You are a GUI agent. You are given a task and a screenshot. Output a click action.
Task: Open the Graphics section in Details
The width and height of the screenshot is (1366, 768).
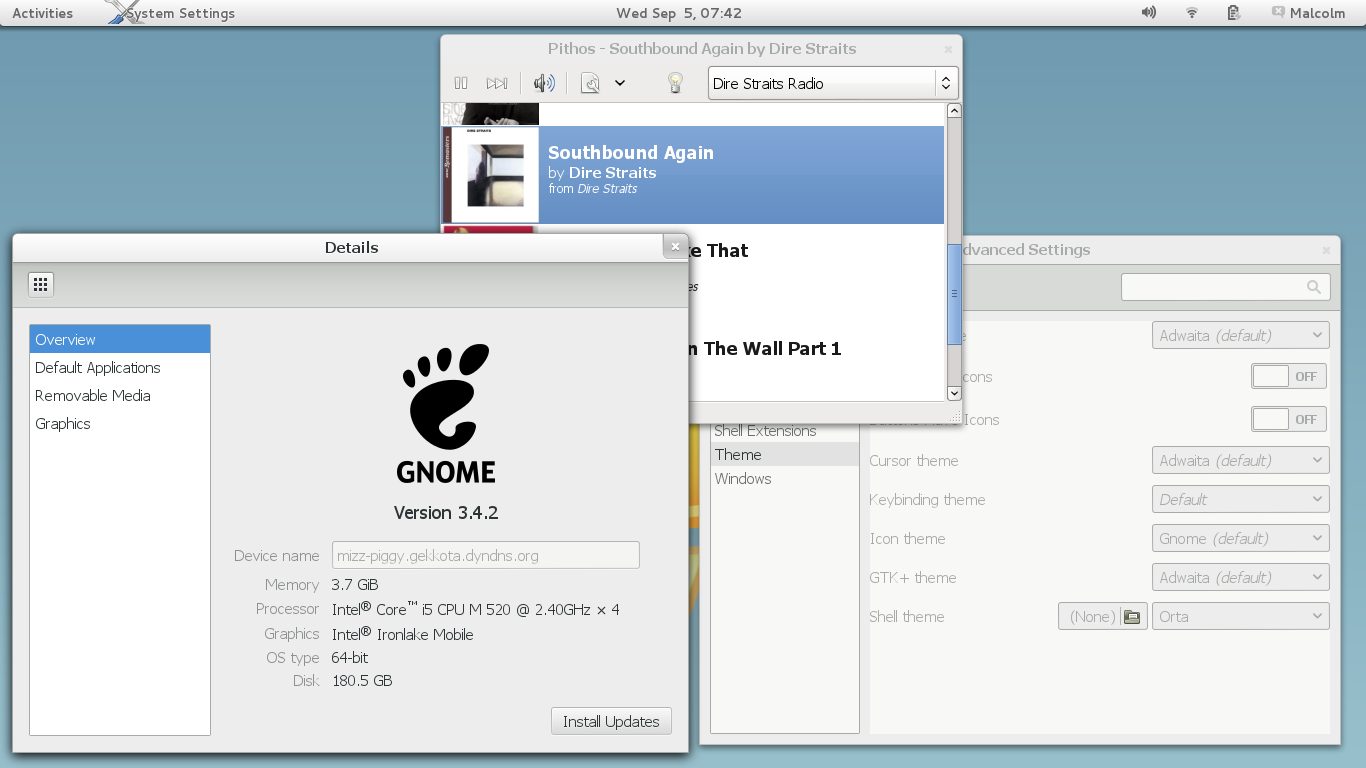coord(120,423)
